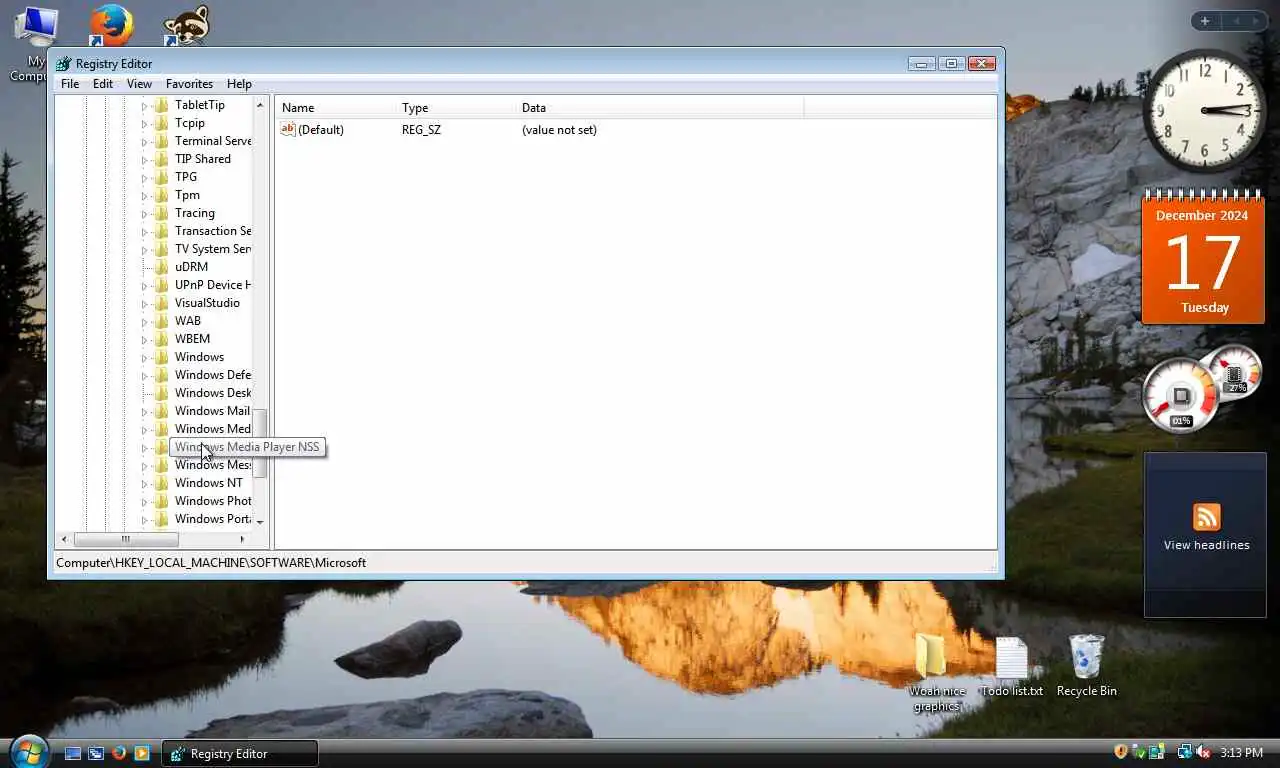Expand the Transaction Server key
Image resolution: width=1280 pixels, height=768 pixels.
coord(144,231)
